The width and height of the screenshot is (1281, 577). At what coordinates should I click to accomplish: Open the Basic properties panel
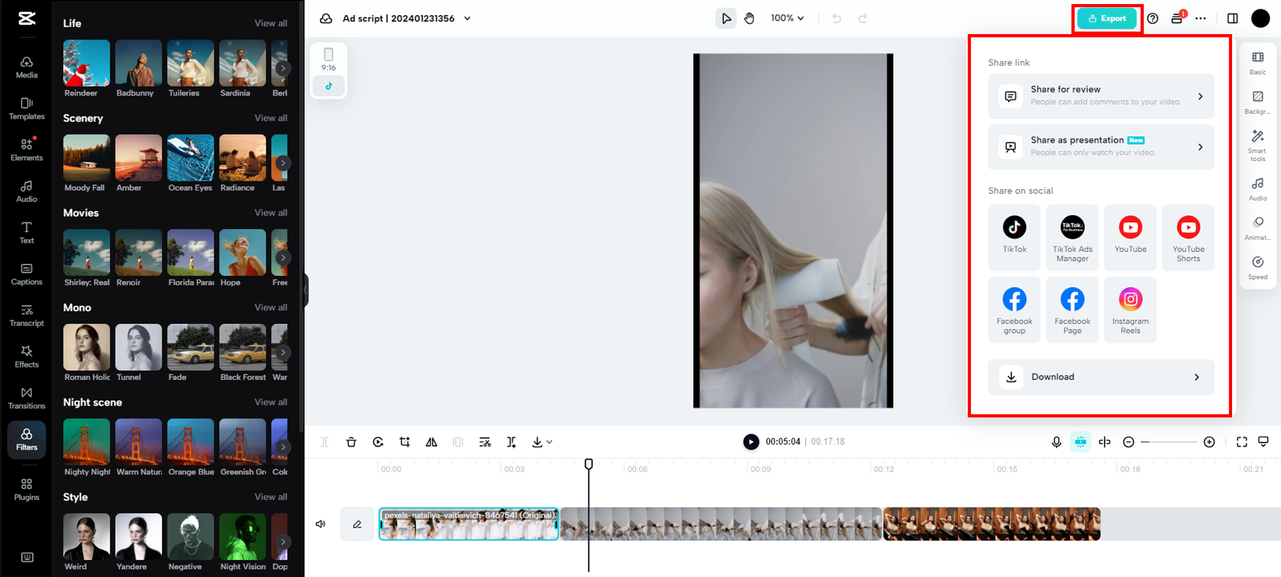[x=1258, y=63]
